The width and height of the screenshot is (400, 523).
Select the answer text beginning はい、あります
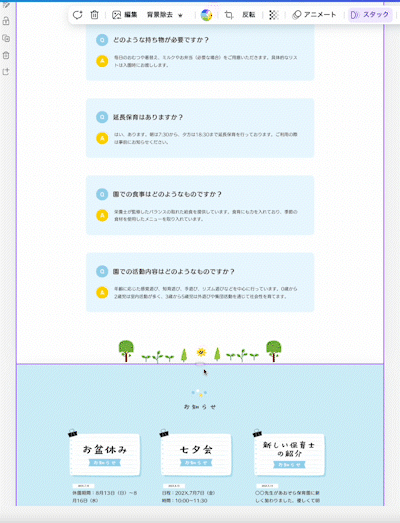pos(206,138)
